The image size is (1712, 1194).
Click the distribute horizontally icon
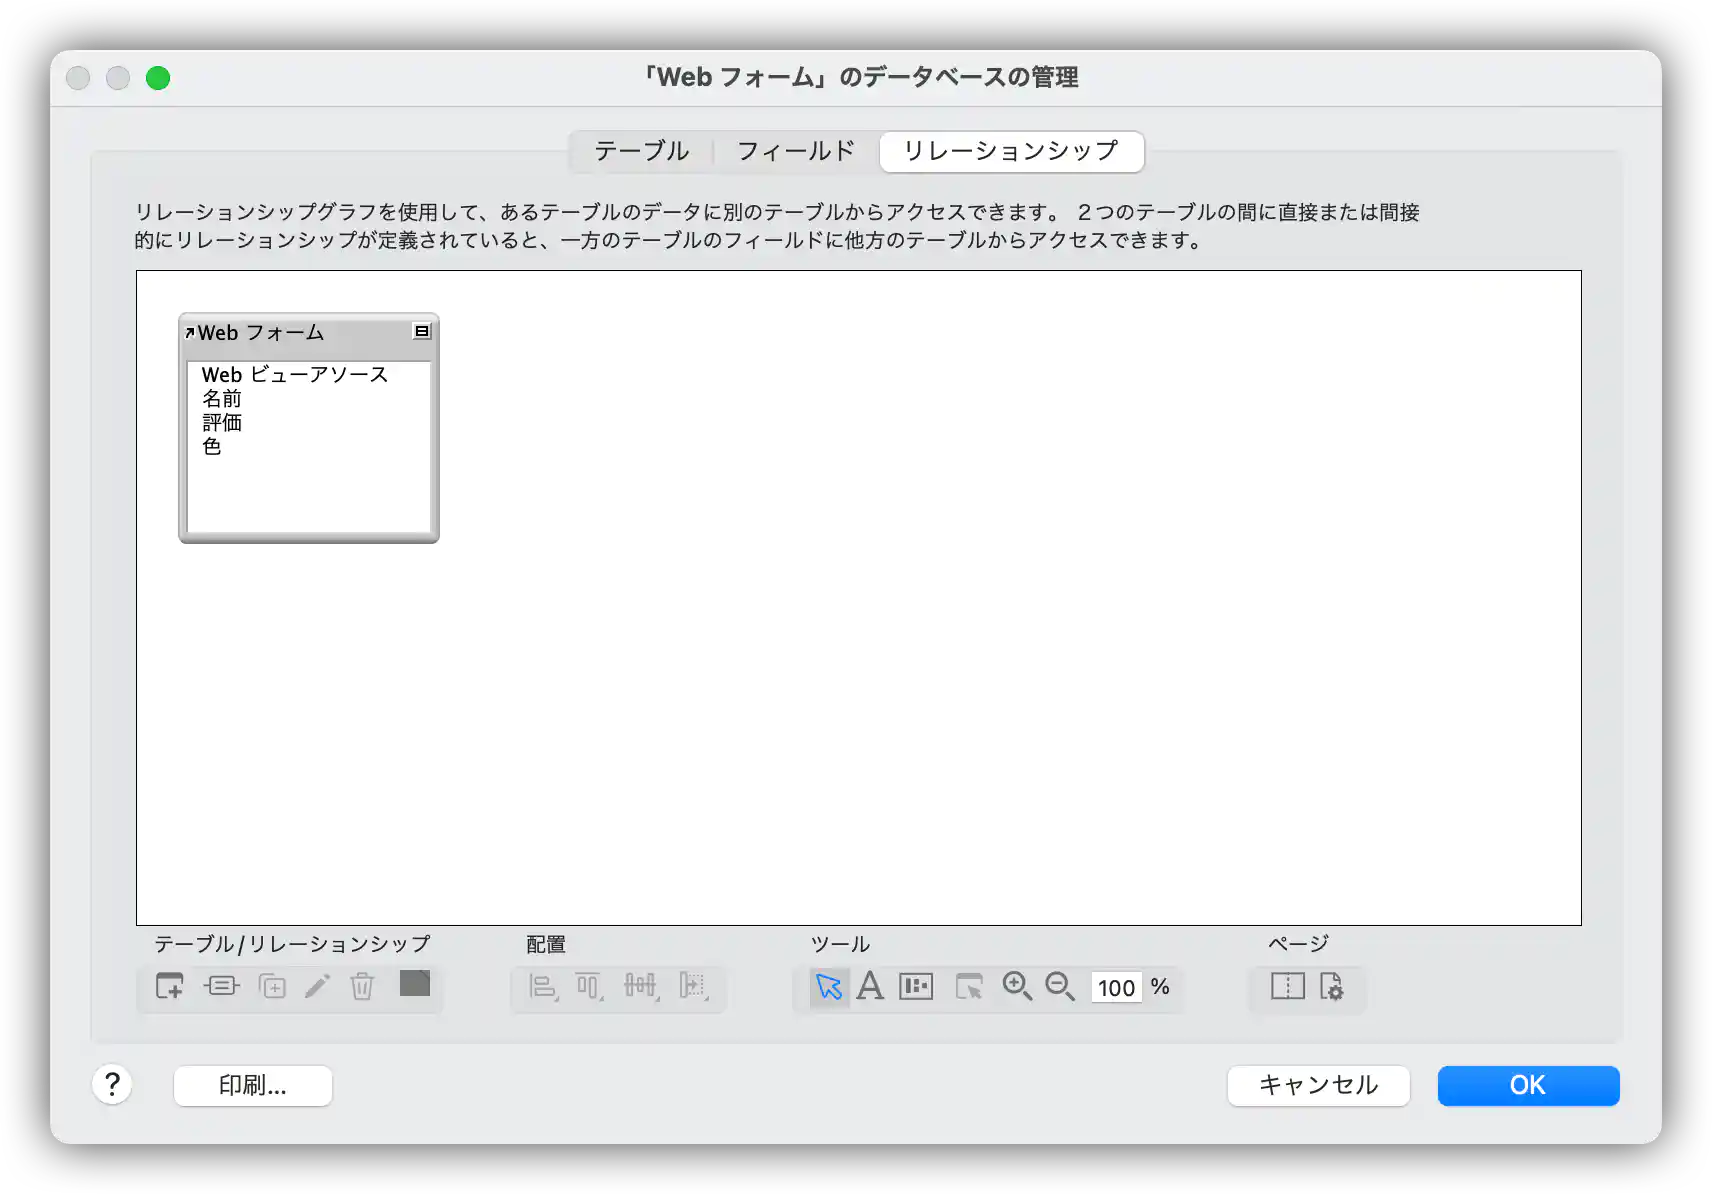pos(641,987)
